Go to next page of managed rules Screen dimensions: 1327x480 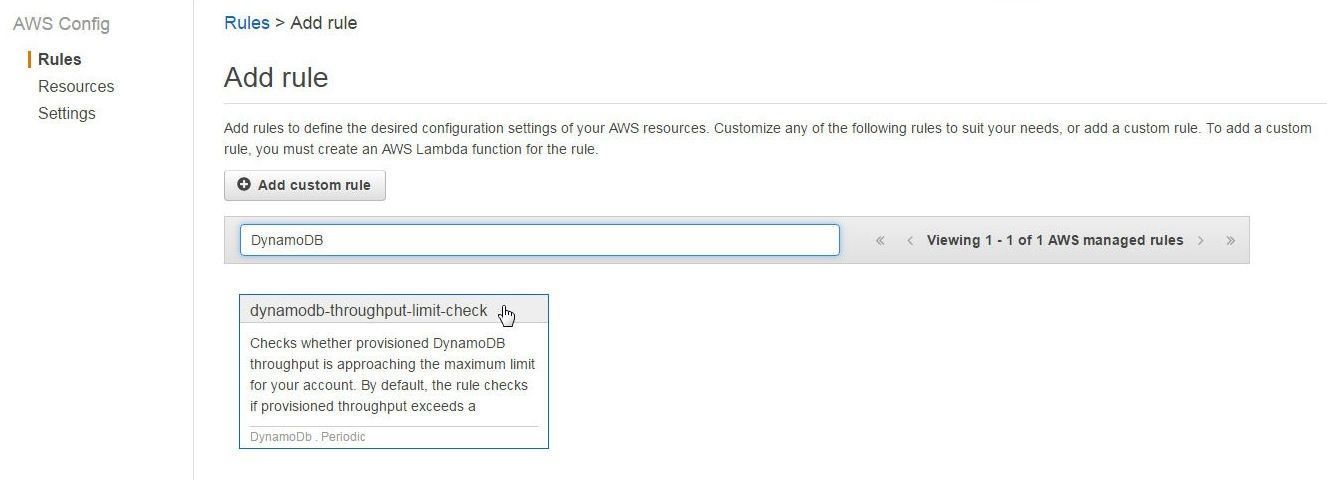[x=1200, y=240]
